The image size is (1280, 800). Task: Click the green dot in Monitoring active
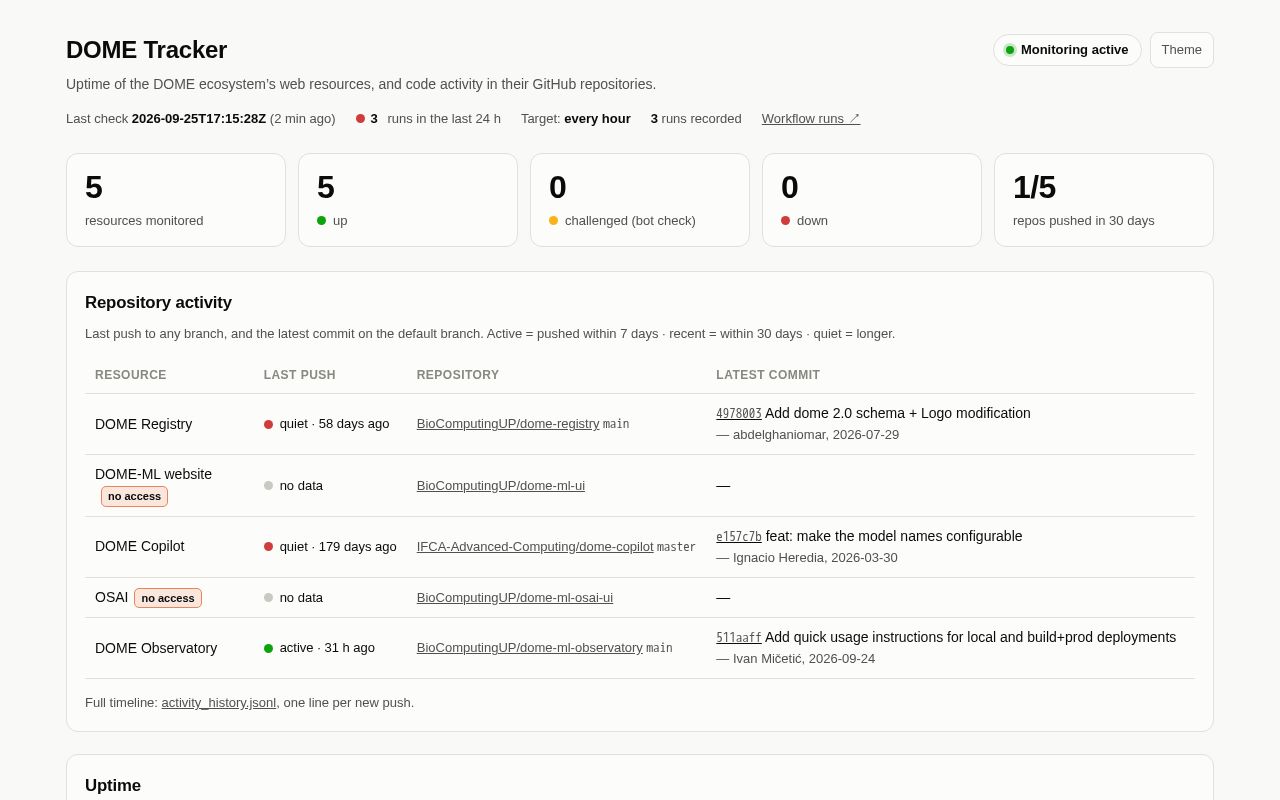1010,50
